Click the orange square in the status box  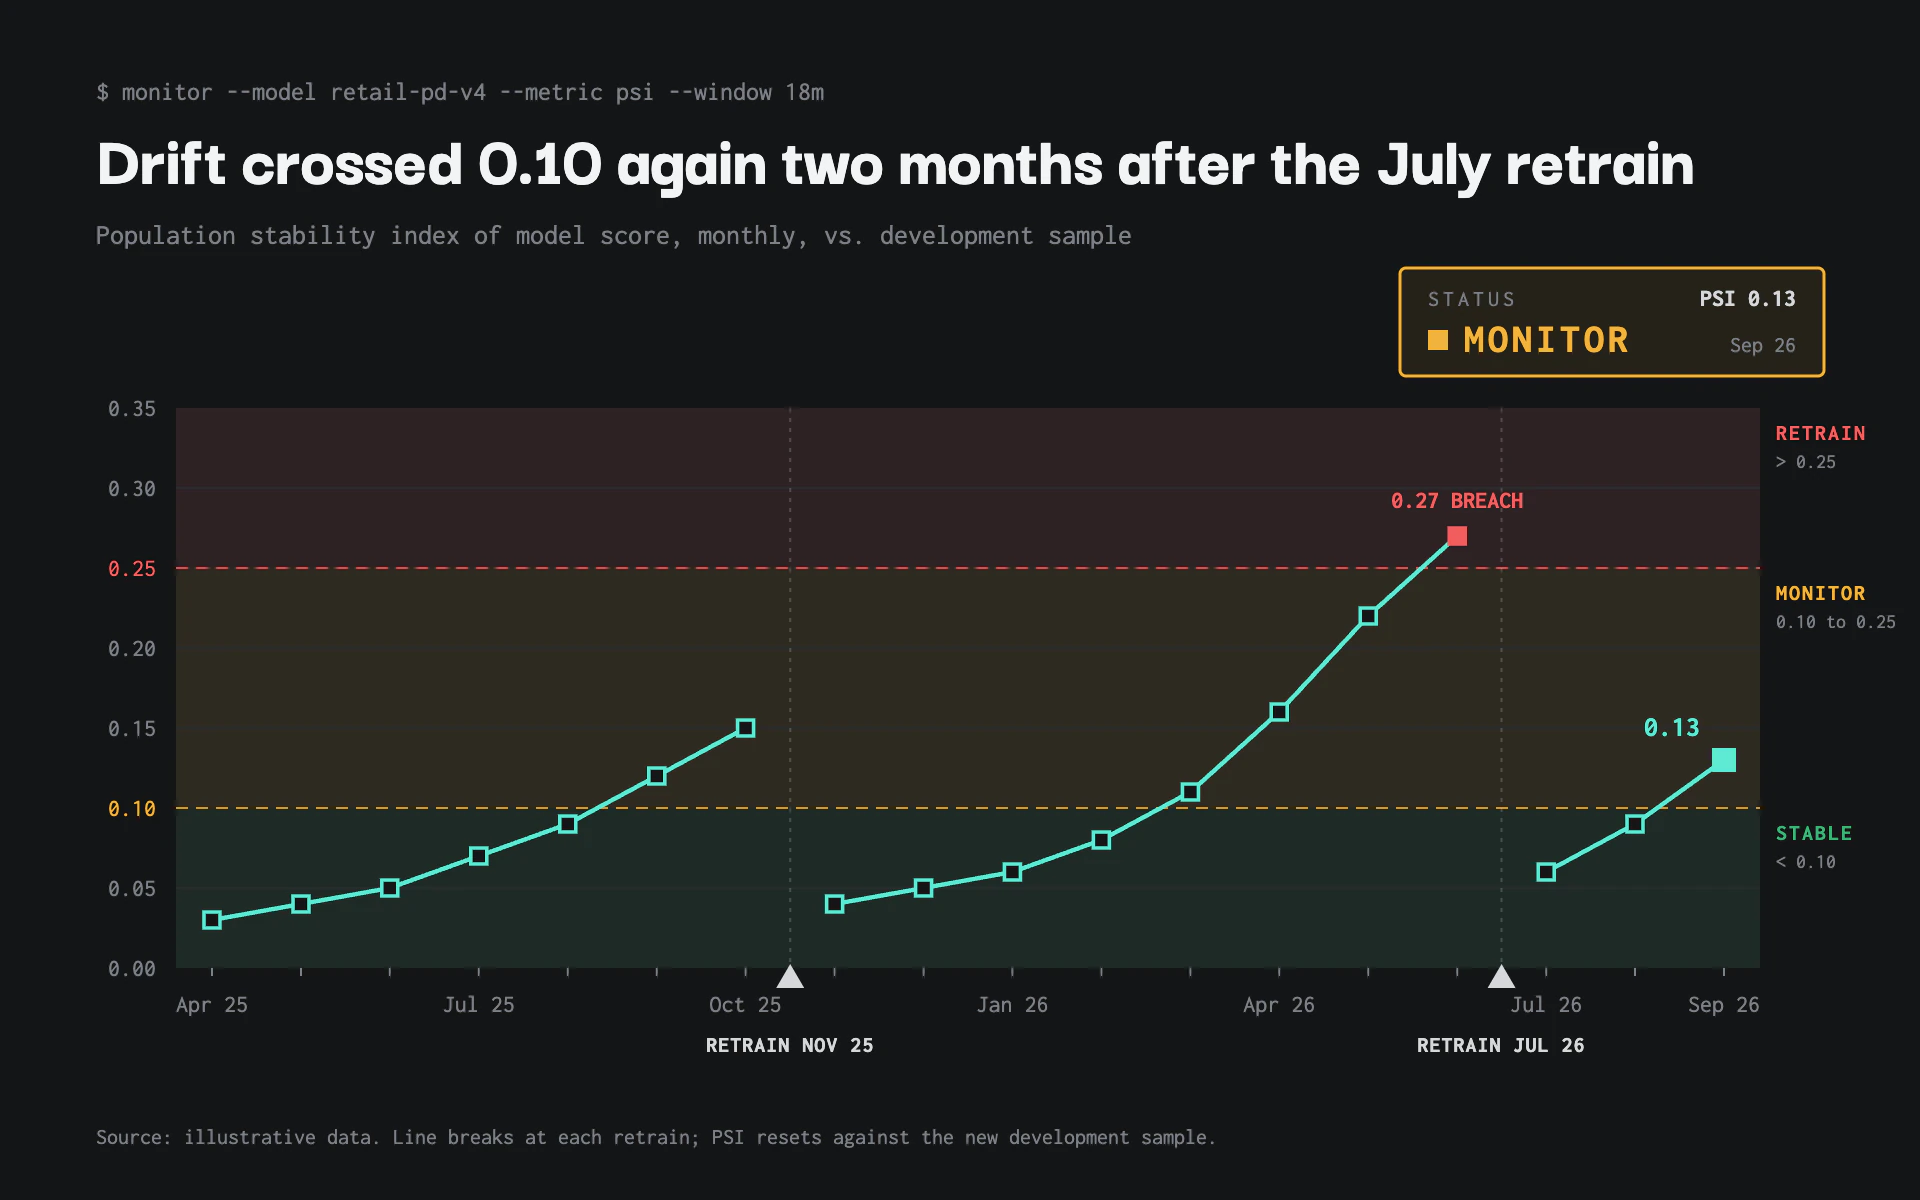pos(1438,340)
